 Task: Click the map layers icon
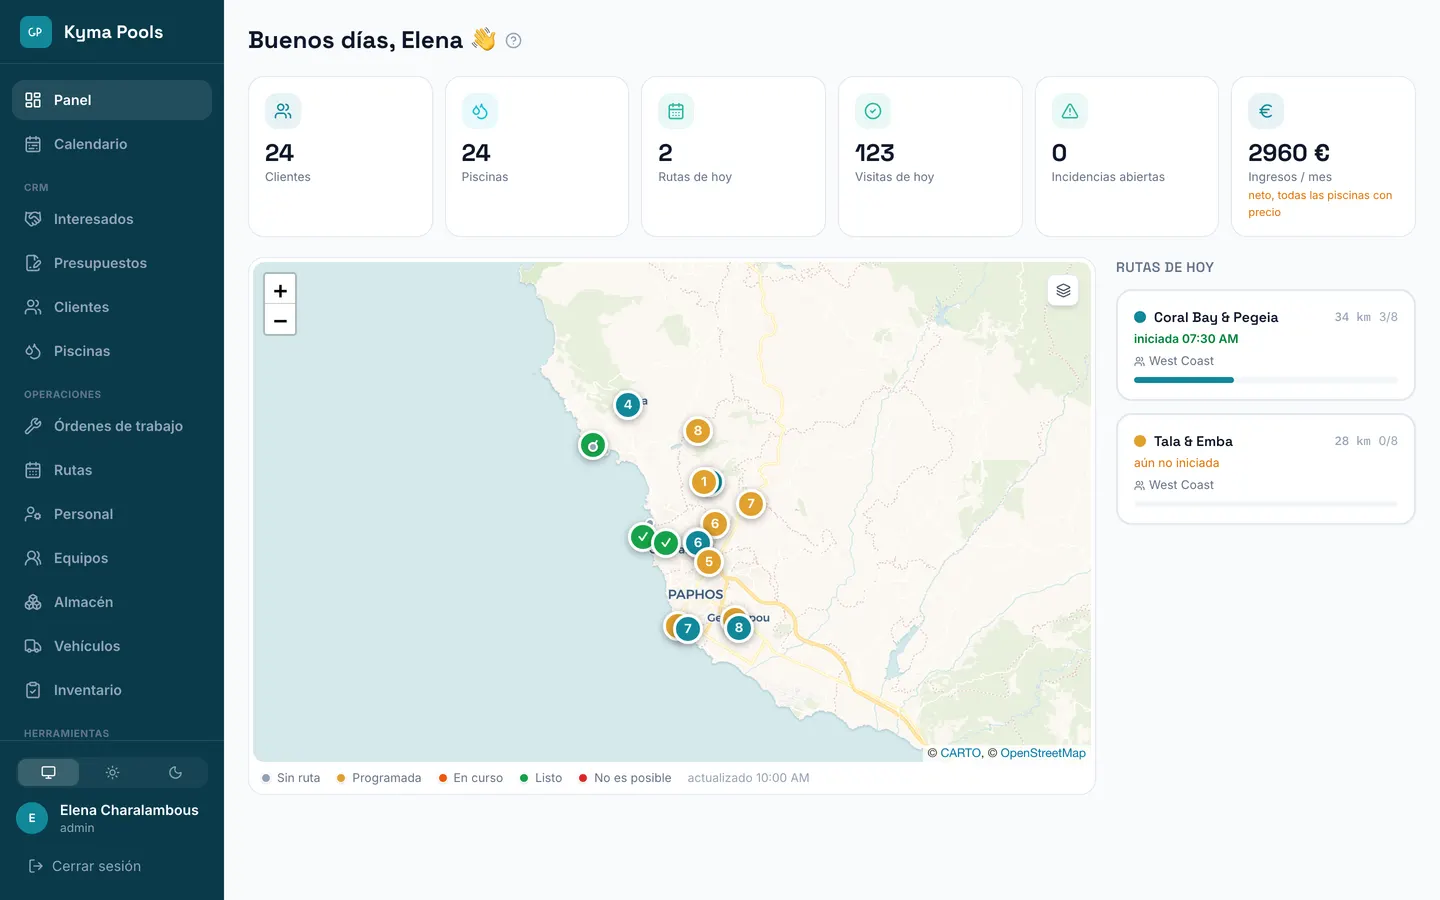point(1063,291)
